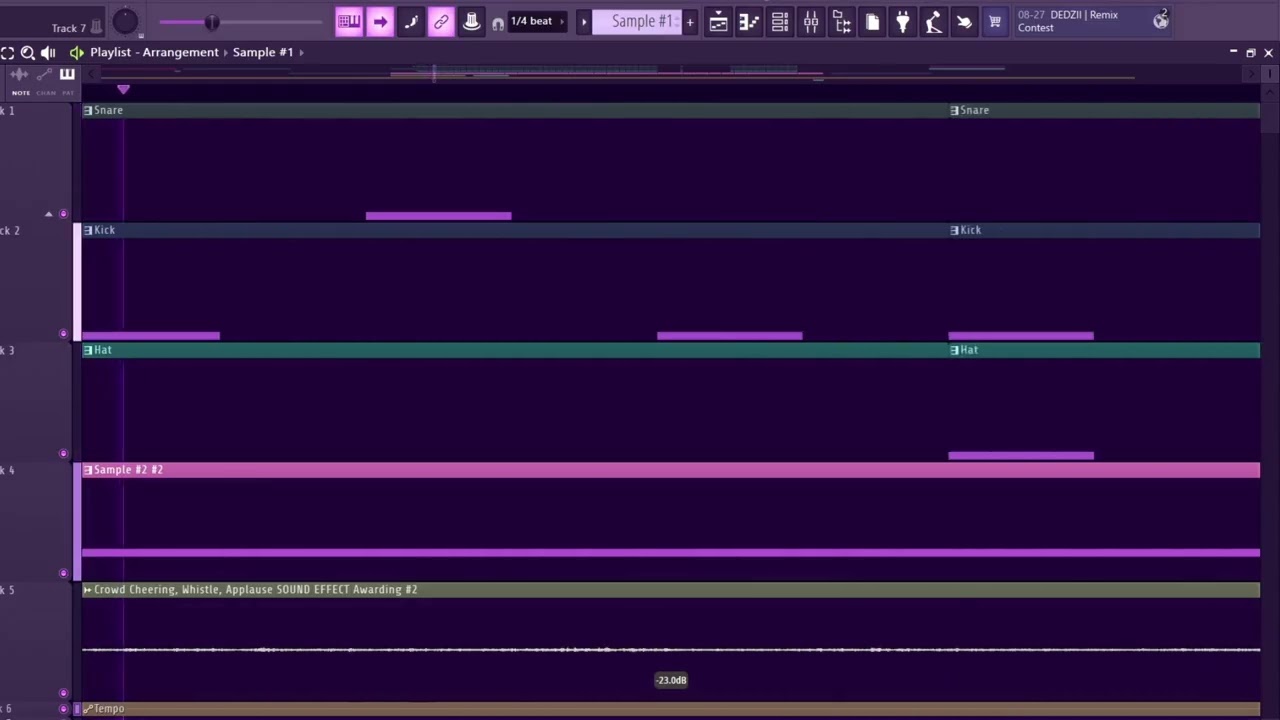This screenshot has width=1280, height=720.
Task: Open the tempo tapper icon
Action: click(x=934, y=21)
